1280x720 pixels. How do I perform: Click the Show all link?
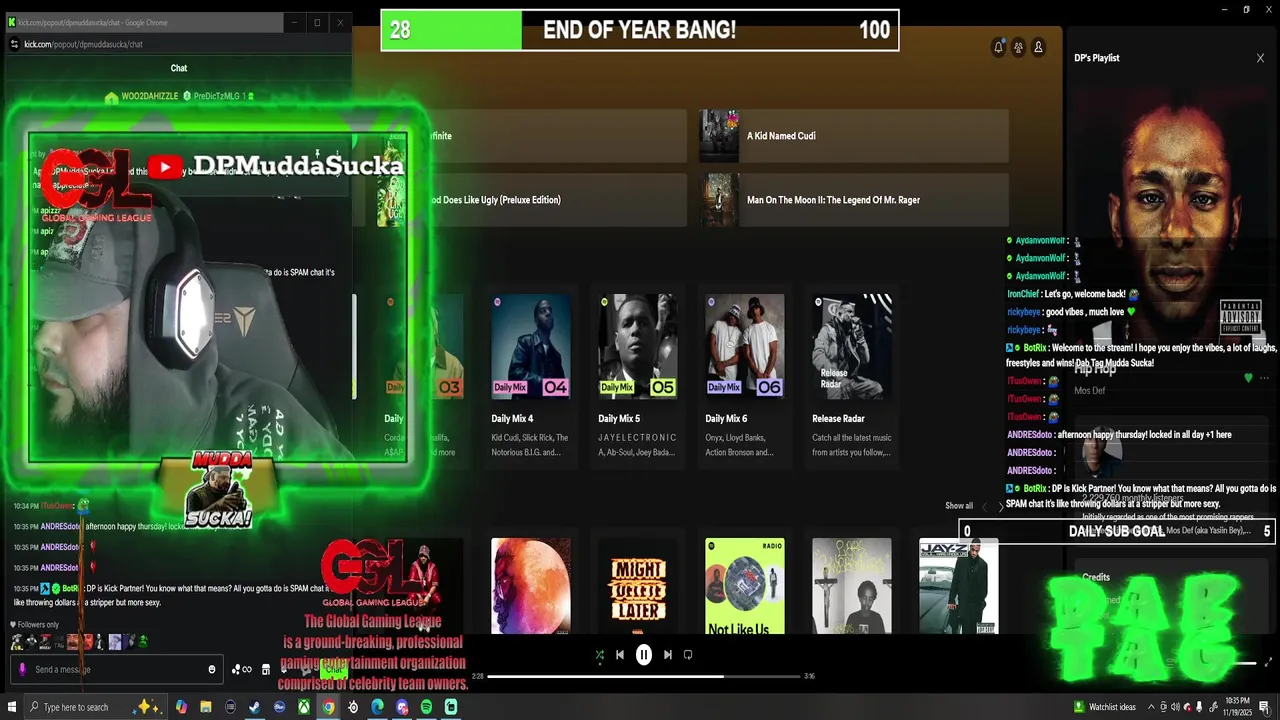[x=959, y=506]
